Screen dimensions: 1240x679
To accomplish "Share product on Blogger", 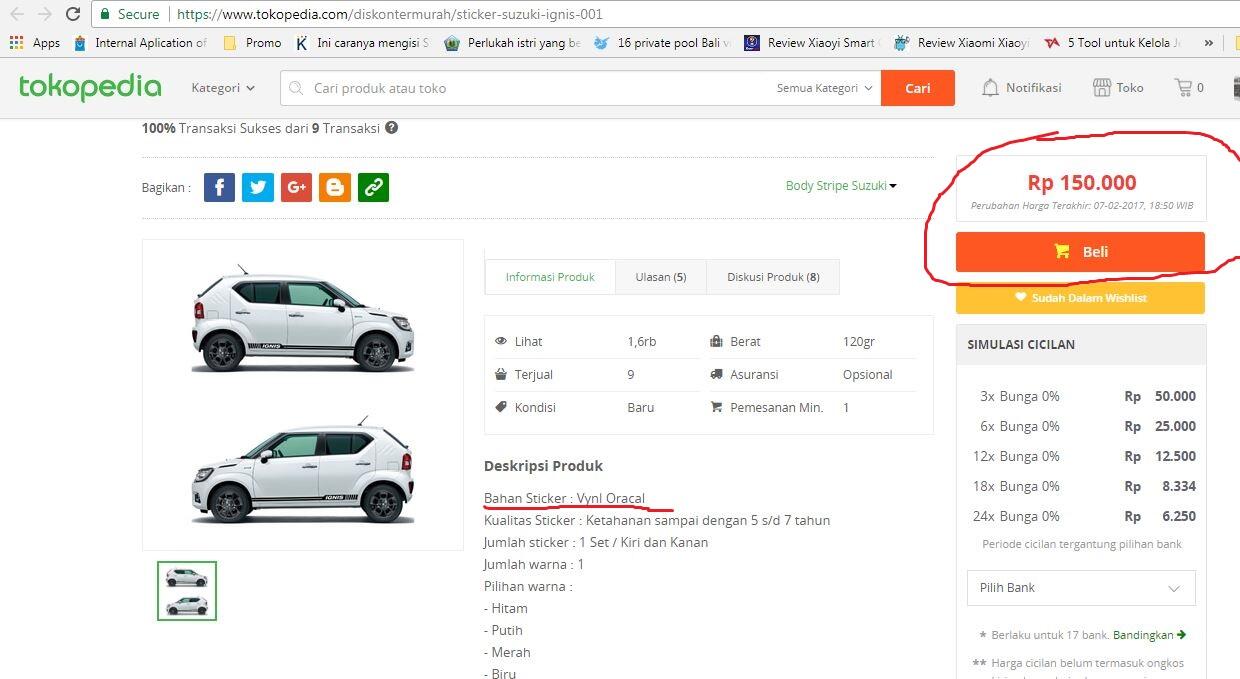I will click(335, 187).
